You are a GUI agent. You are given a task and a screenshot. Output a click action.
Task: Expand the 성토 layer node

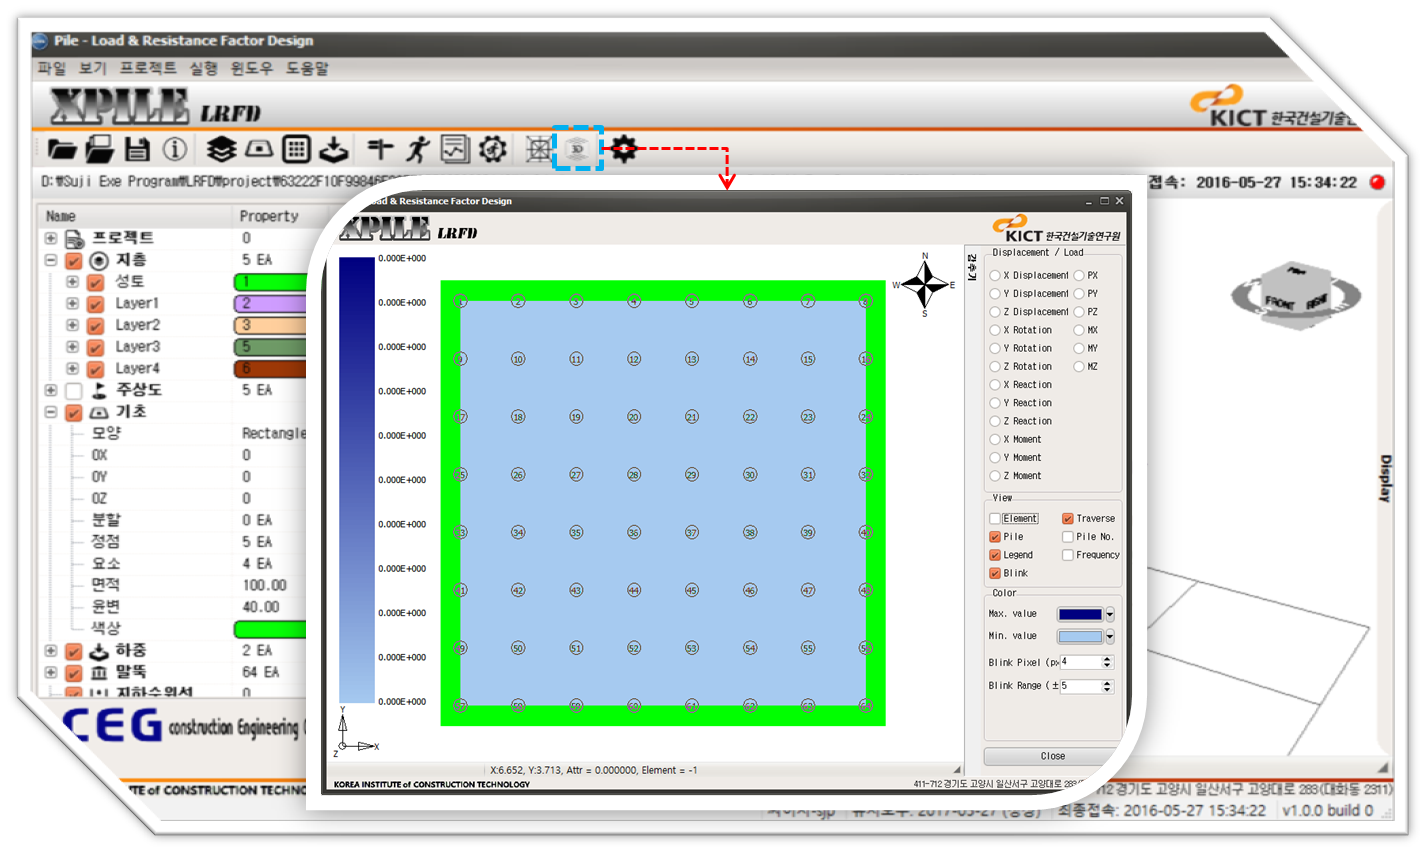[72, 282]
